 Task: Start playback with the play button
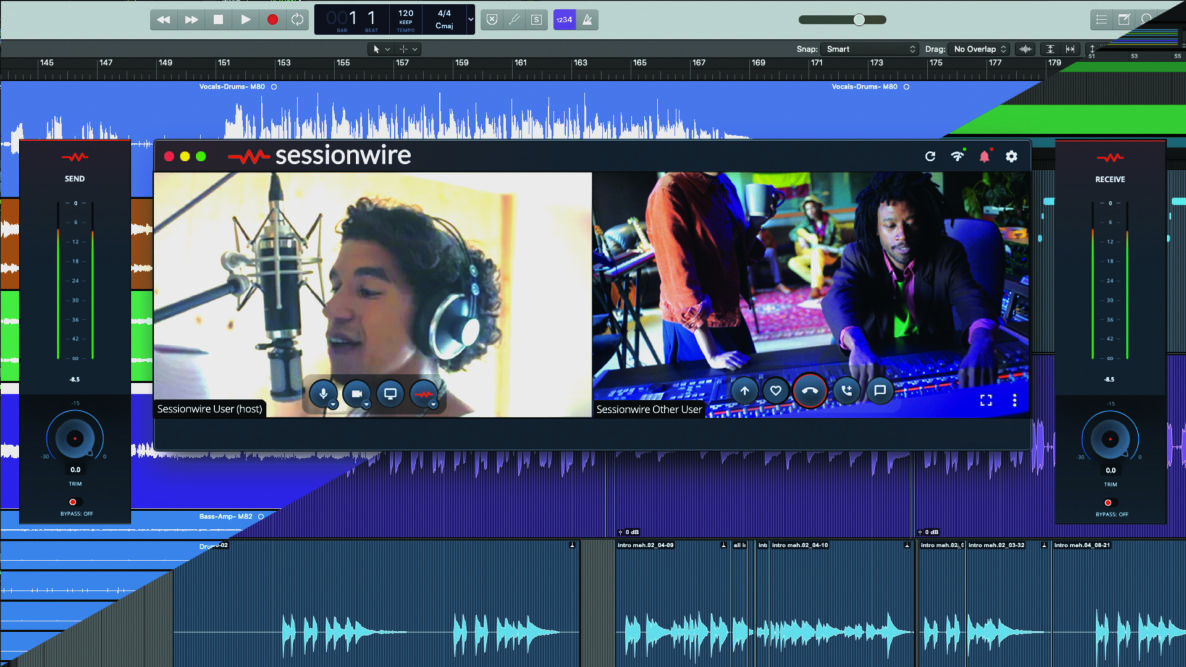(245, 20)
